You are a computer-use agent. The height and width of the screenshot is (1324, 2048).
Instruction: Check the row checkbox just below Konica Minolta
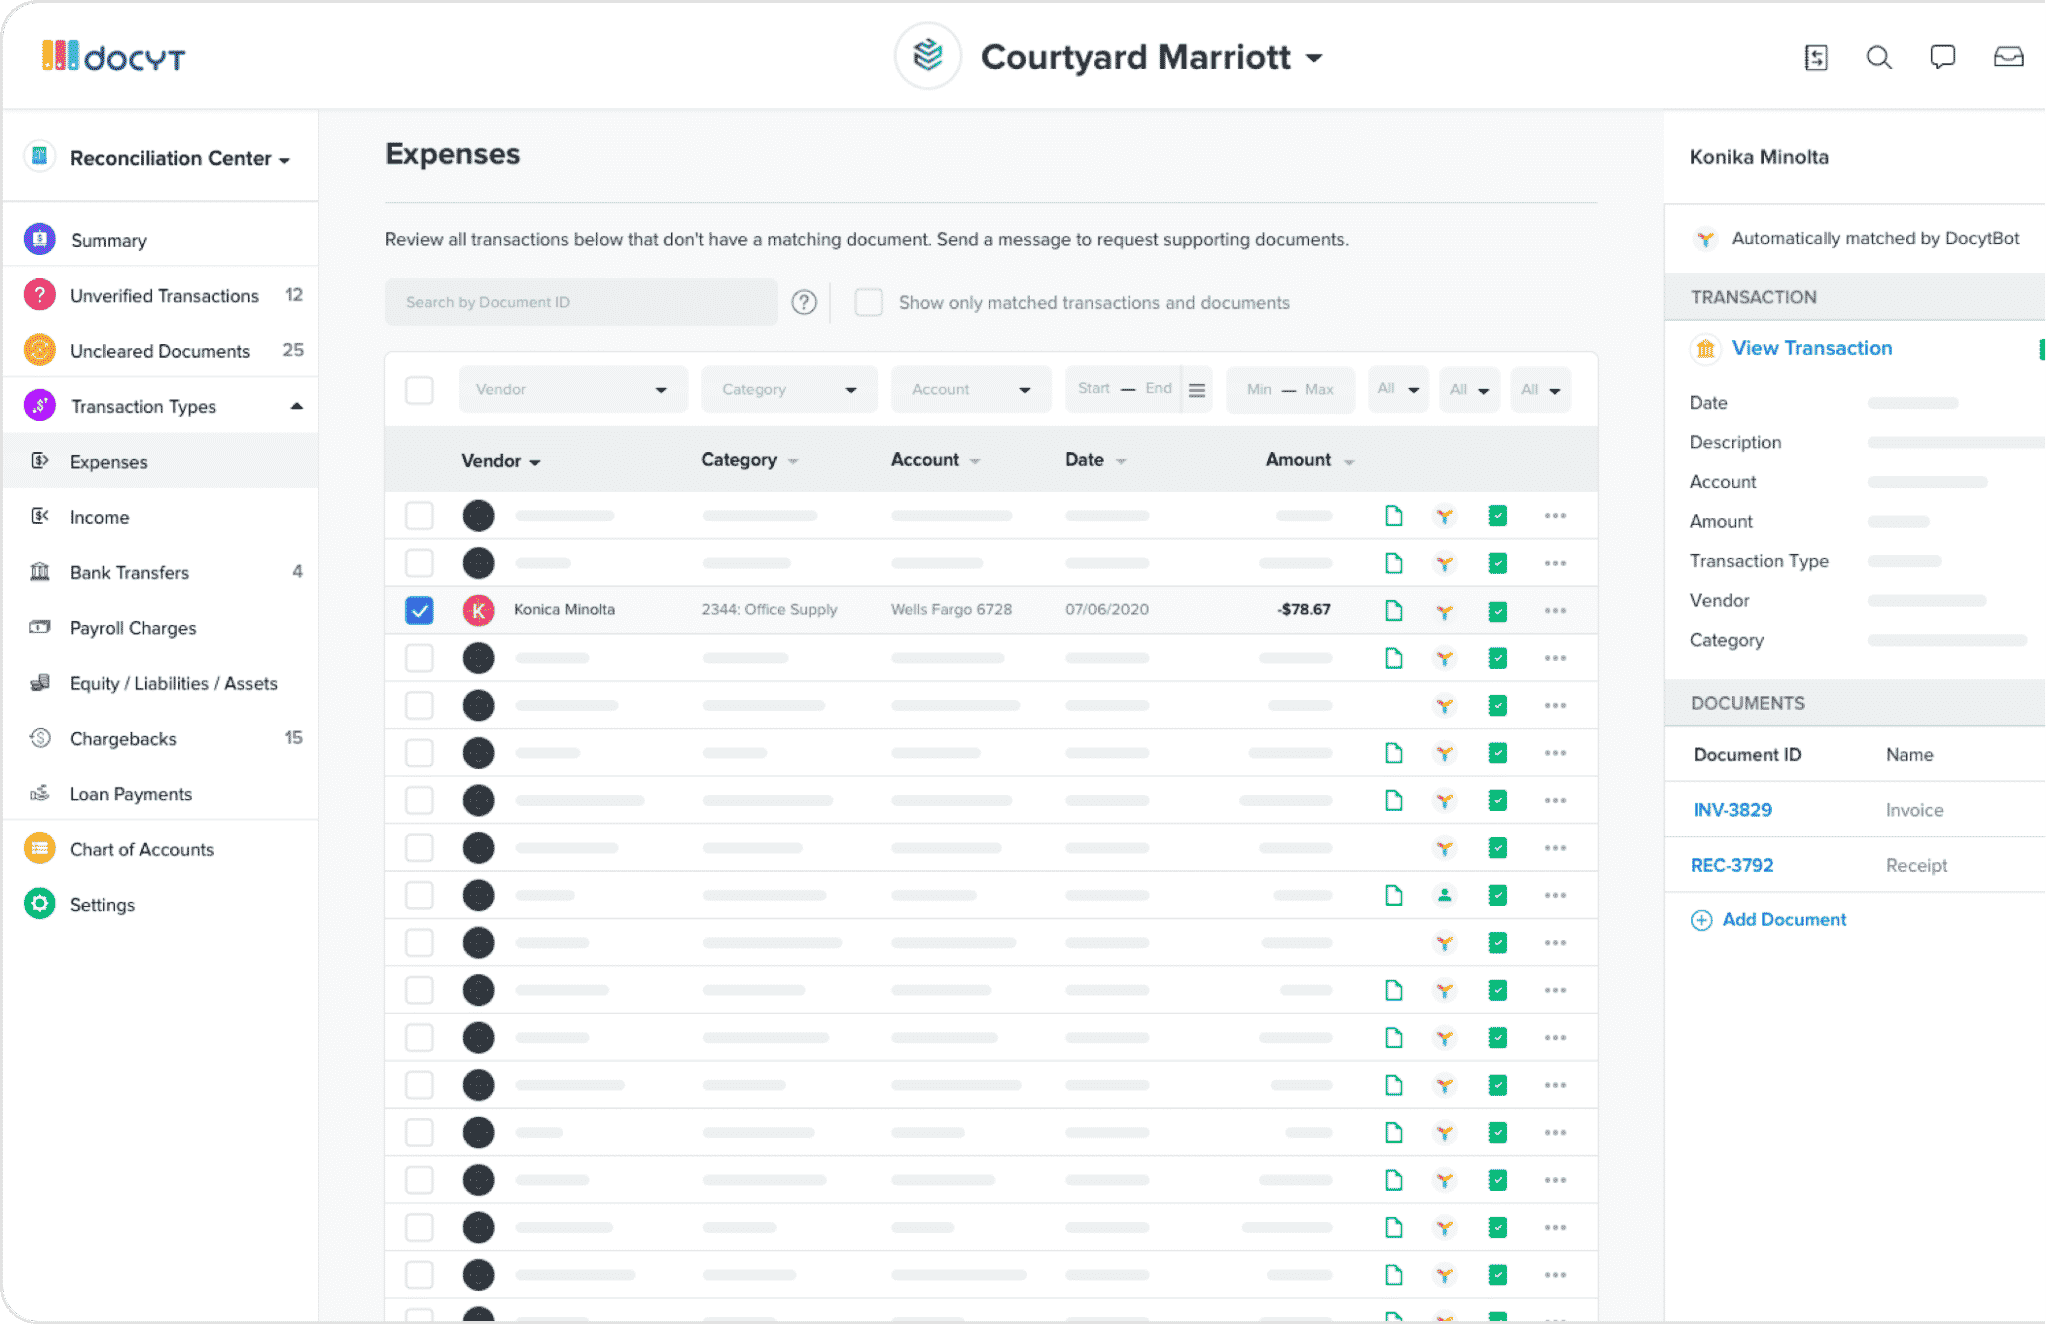pyautogui.click(x=419, y=658)
